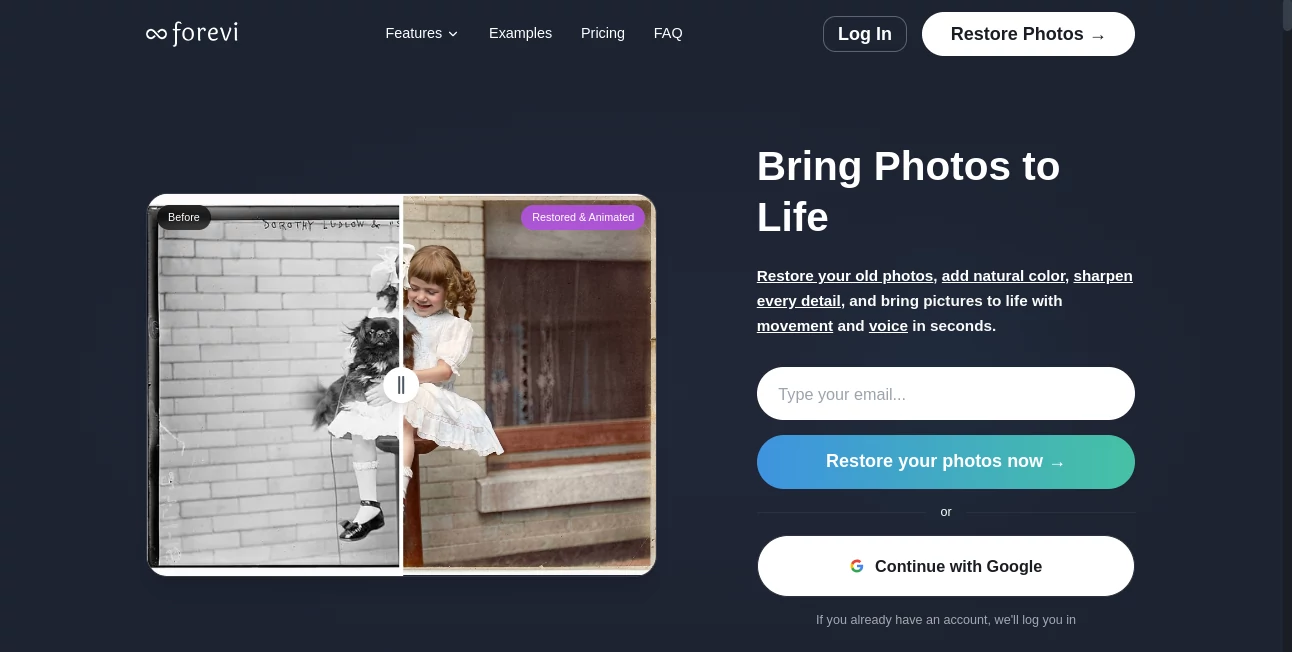Screen dimensions: 1292x652
Task: Click the Log In button
Action: 864,34
